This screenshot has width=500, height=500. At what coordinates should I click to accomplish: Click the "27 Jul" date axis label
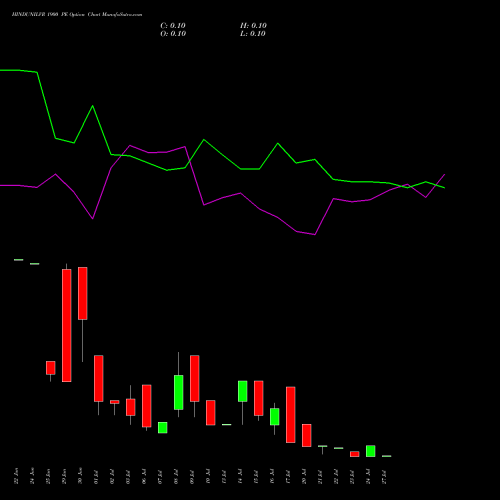(x=384, y=477)
